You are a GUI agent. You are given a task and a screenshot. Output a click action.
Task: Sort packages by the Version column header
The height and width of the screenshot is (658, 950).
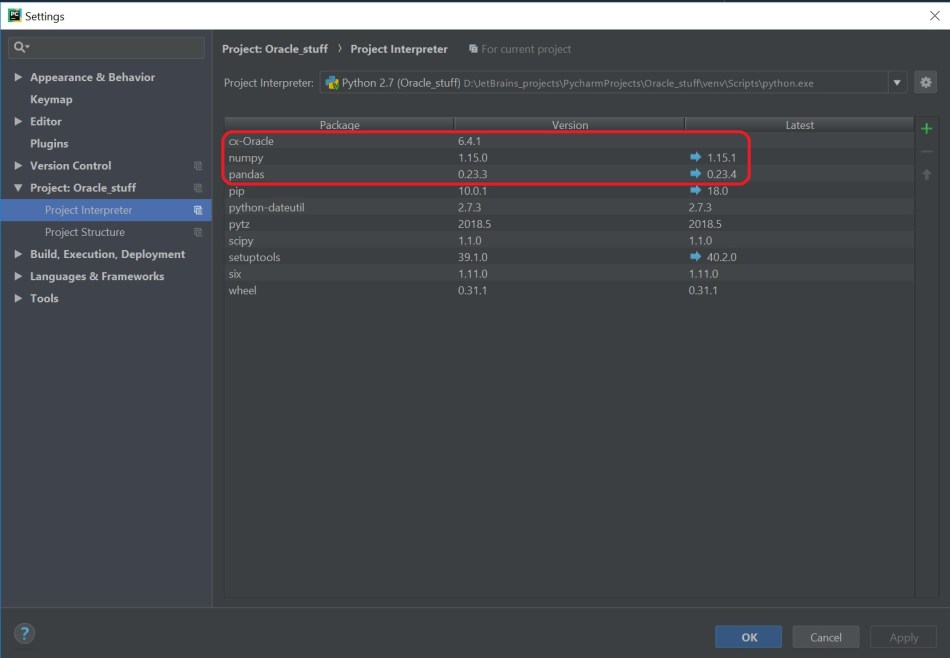569,125
